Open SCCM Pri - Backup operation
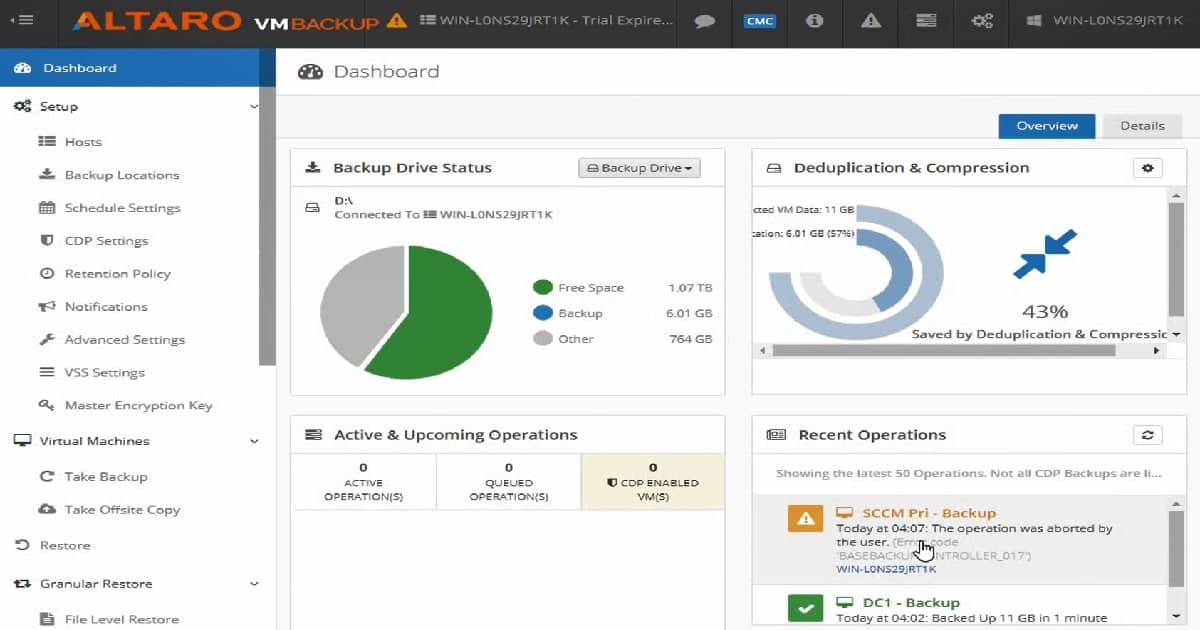Image resolution: width=1200 pixels, height=630 pixels. [x=929, y=513]
